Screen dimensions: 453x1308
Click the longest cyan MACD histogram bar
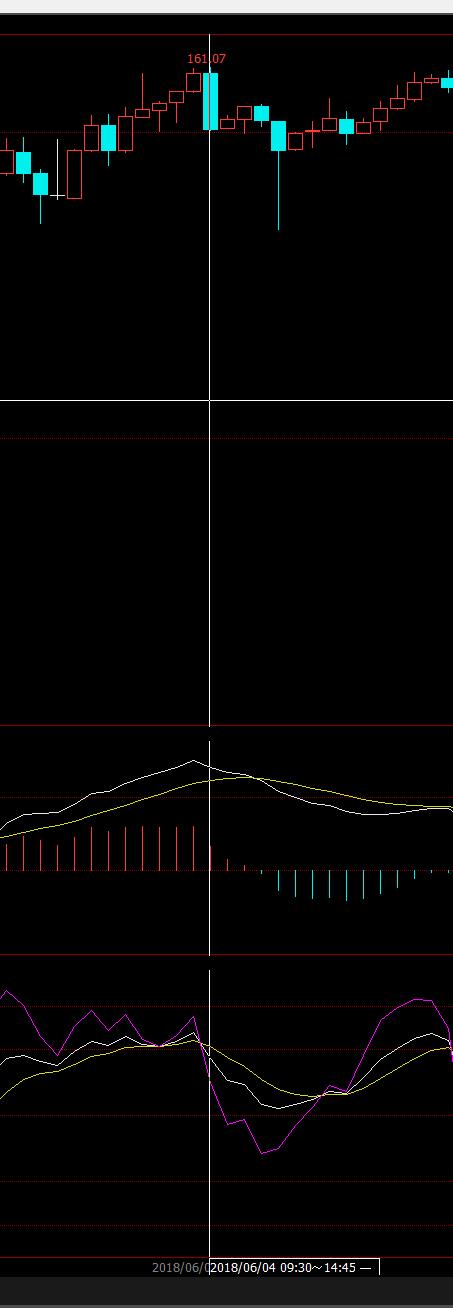(x=346, y=885)
